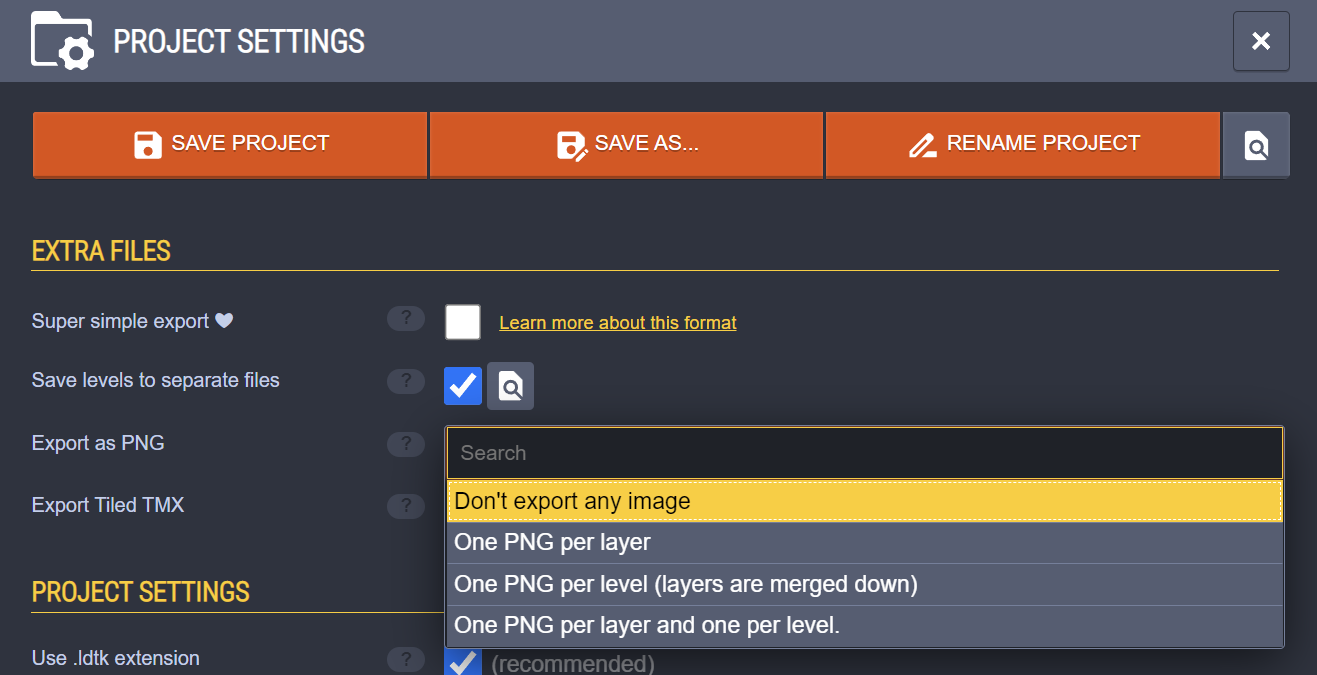Click the Save As... button
The width and height of the screenshot is (1317, 675).
pyautogui.click(x=627, y=144)
